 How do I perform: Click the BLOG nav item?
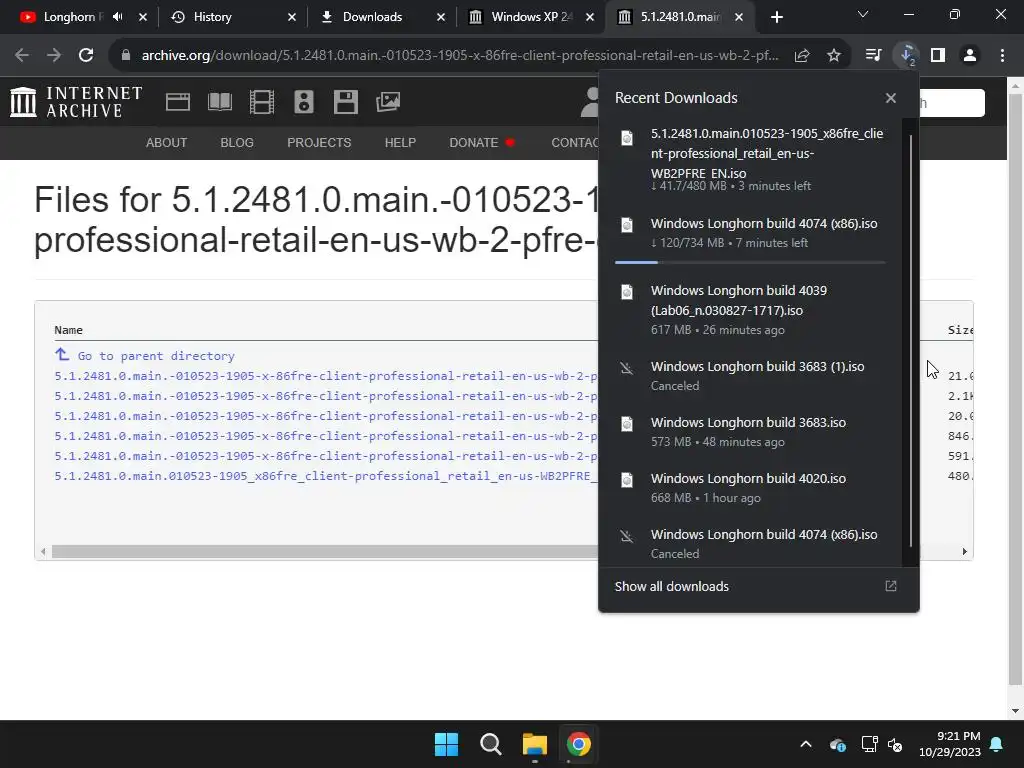coord(237,142)
